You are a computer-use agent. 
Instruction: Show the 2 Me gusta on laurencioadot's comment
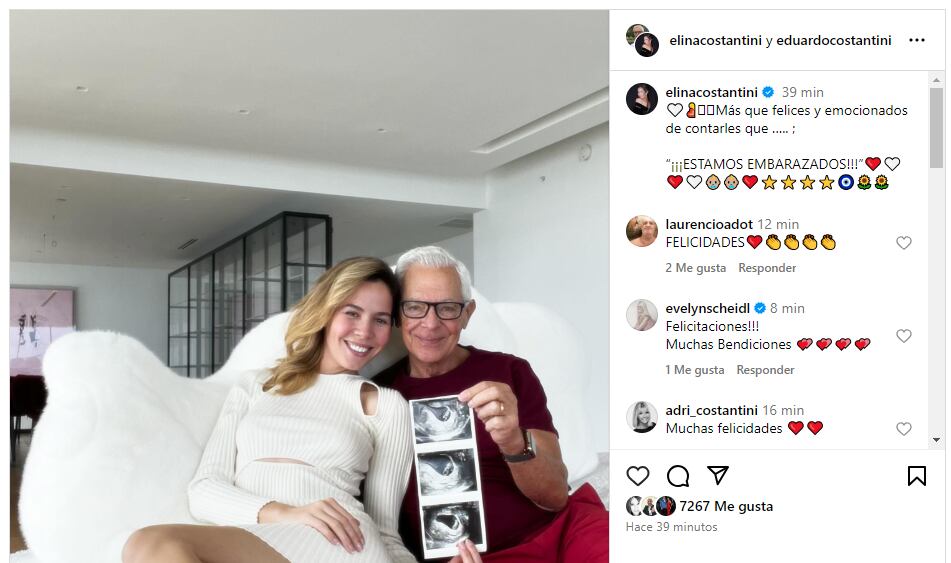(696, 268)
